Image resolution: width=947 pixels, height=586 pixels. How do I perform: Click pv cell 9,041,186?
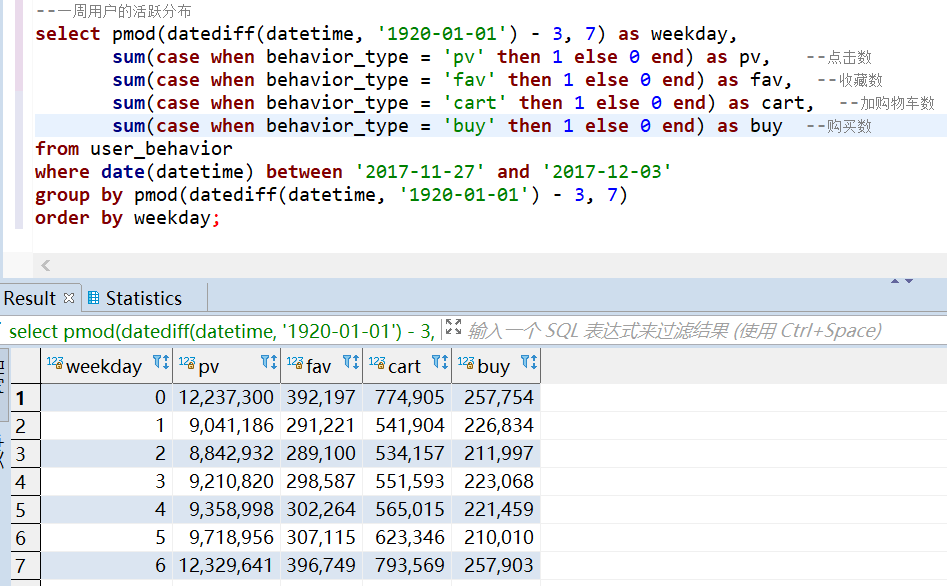click(x=226, y=425)
